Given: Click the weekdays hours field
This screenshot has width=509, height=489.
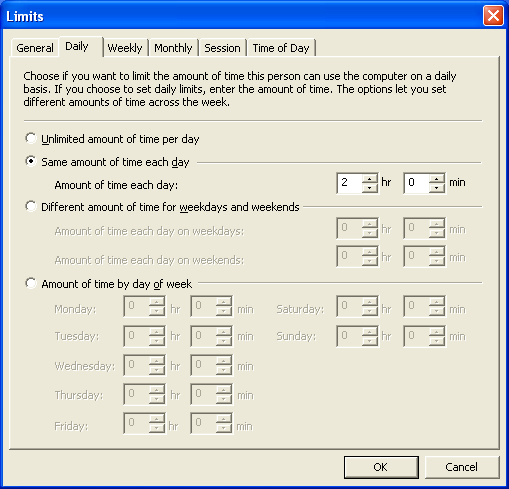Looking at the screenshot, I should point(349,228).
